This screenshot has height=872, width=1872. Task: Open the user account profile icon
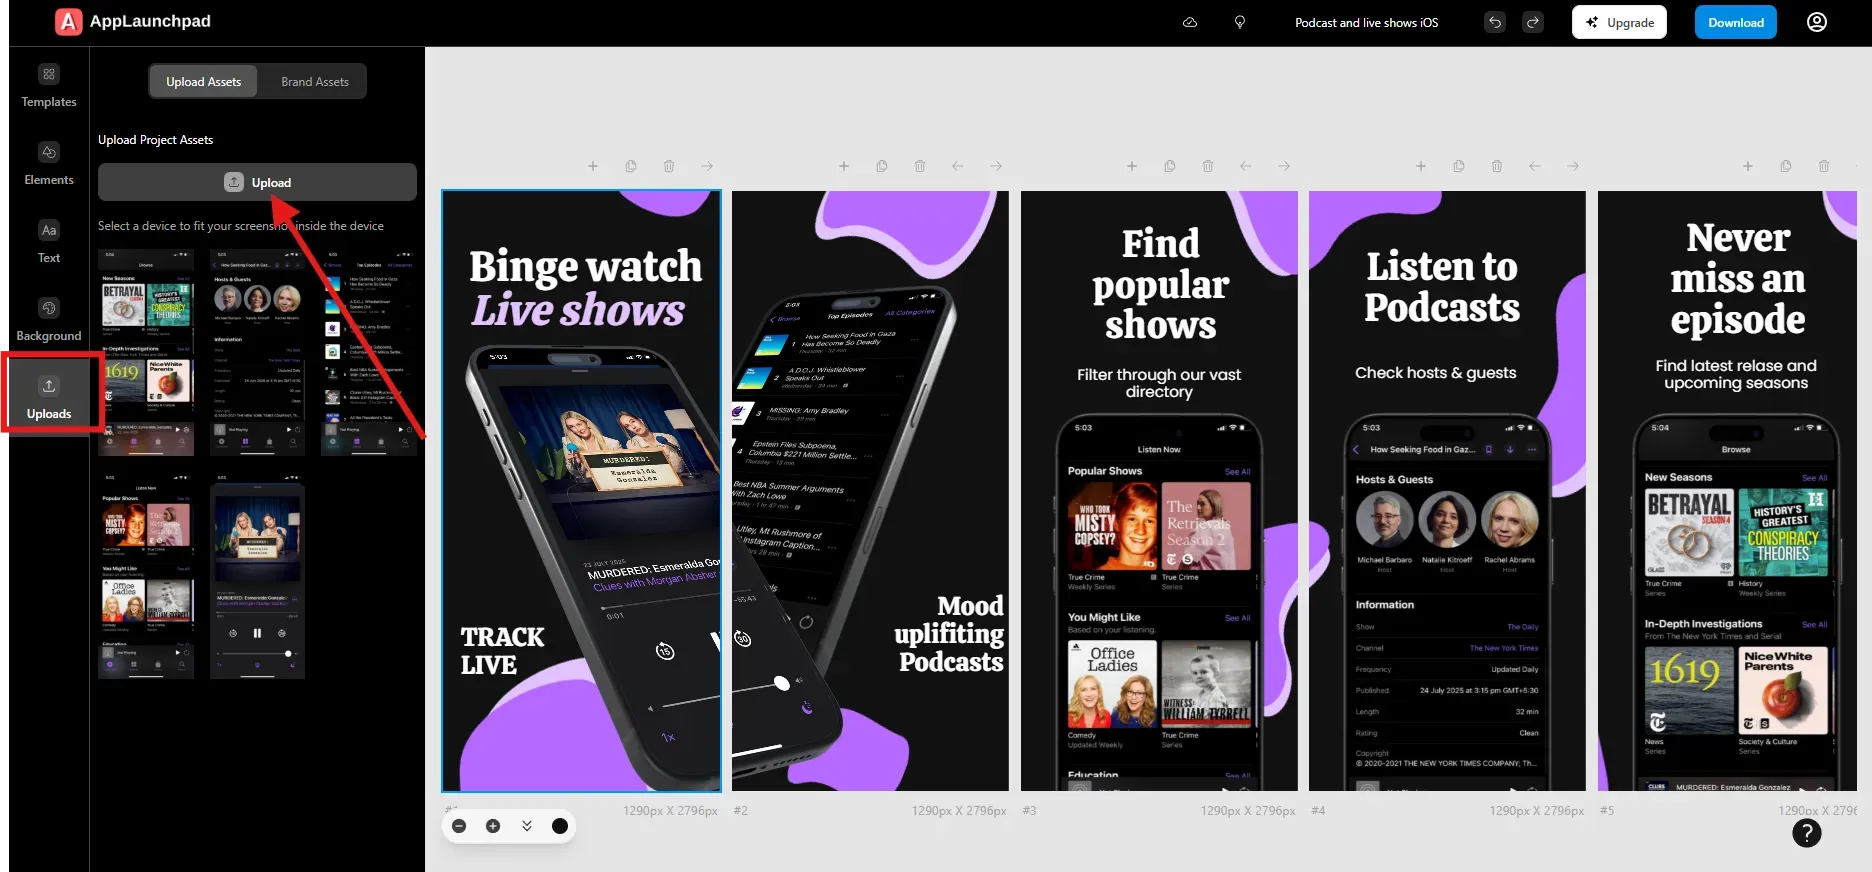click(1816, 22)
